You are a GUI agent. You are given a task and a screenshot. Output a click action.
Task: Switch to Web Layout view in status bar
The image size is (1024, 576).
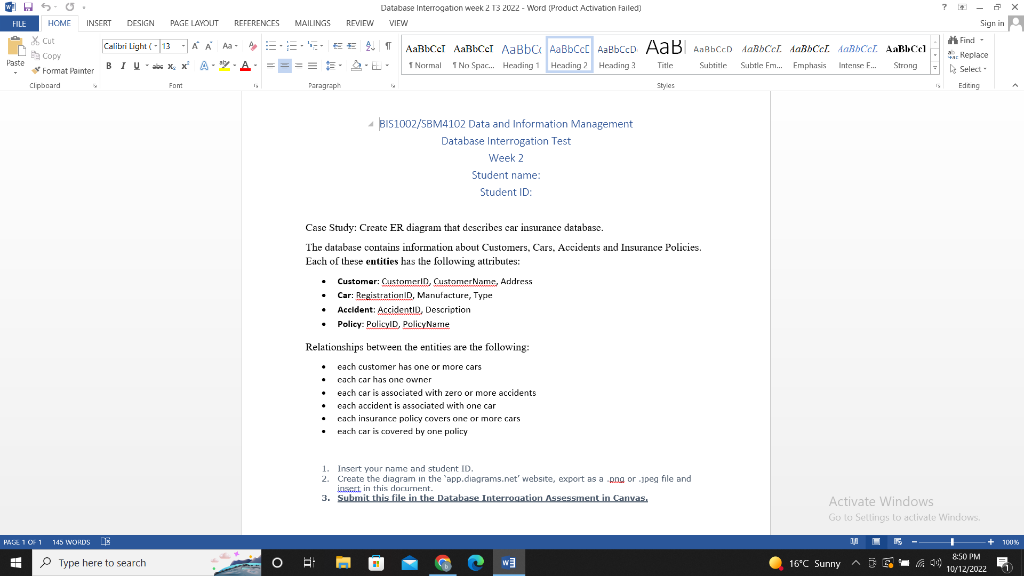898,542
